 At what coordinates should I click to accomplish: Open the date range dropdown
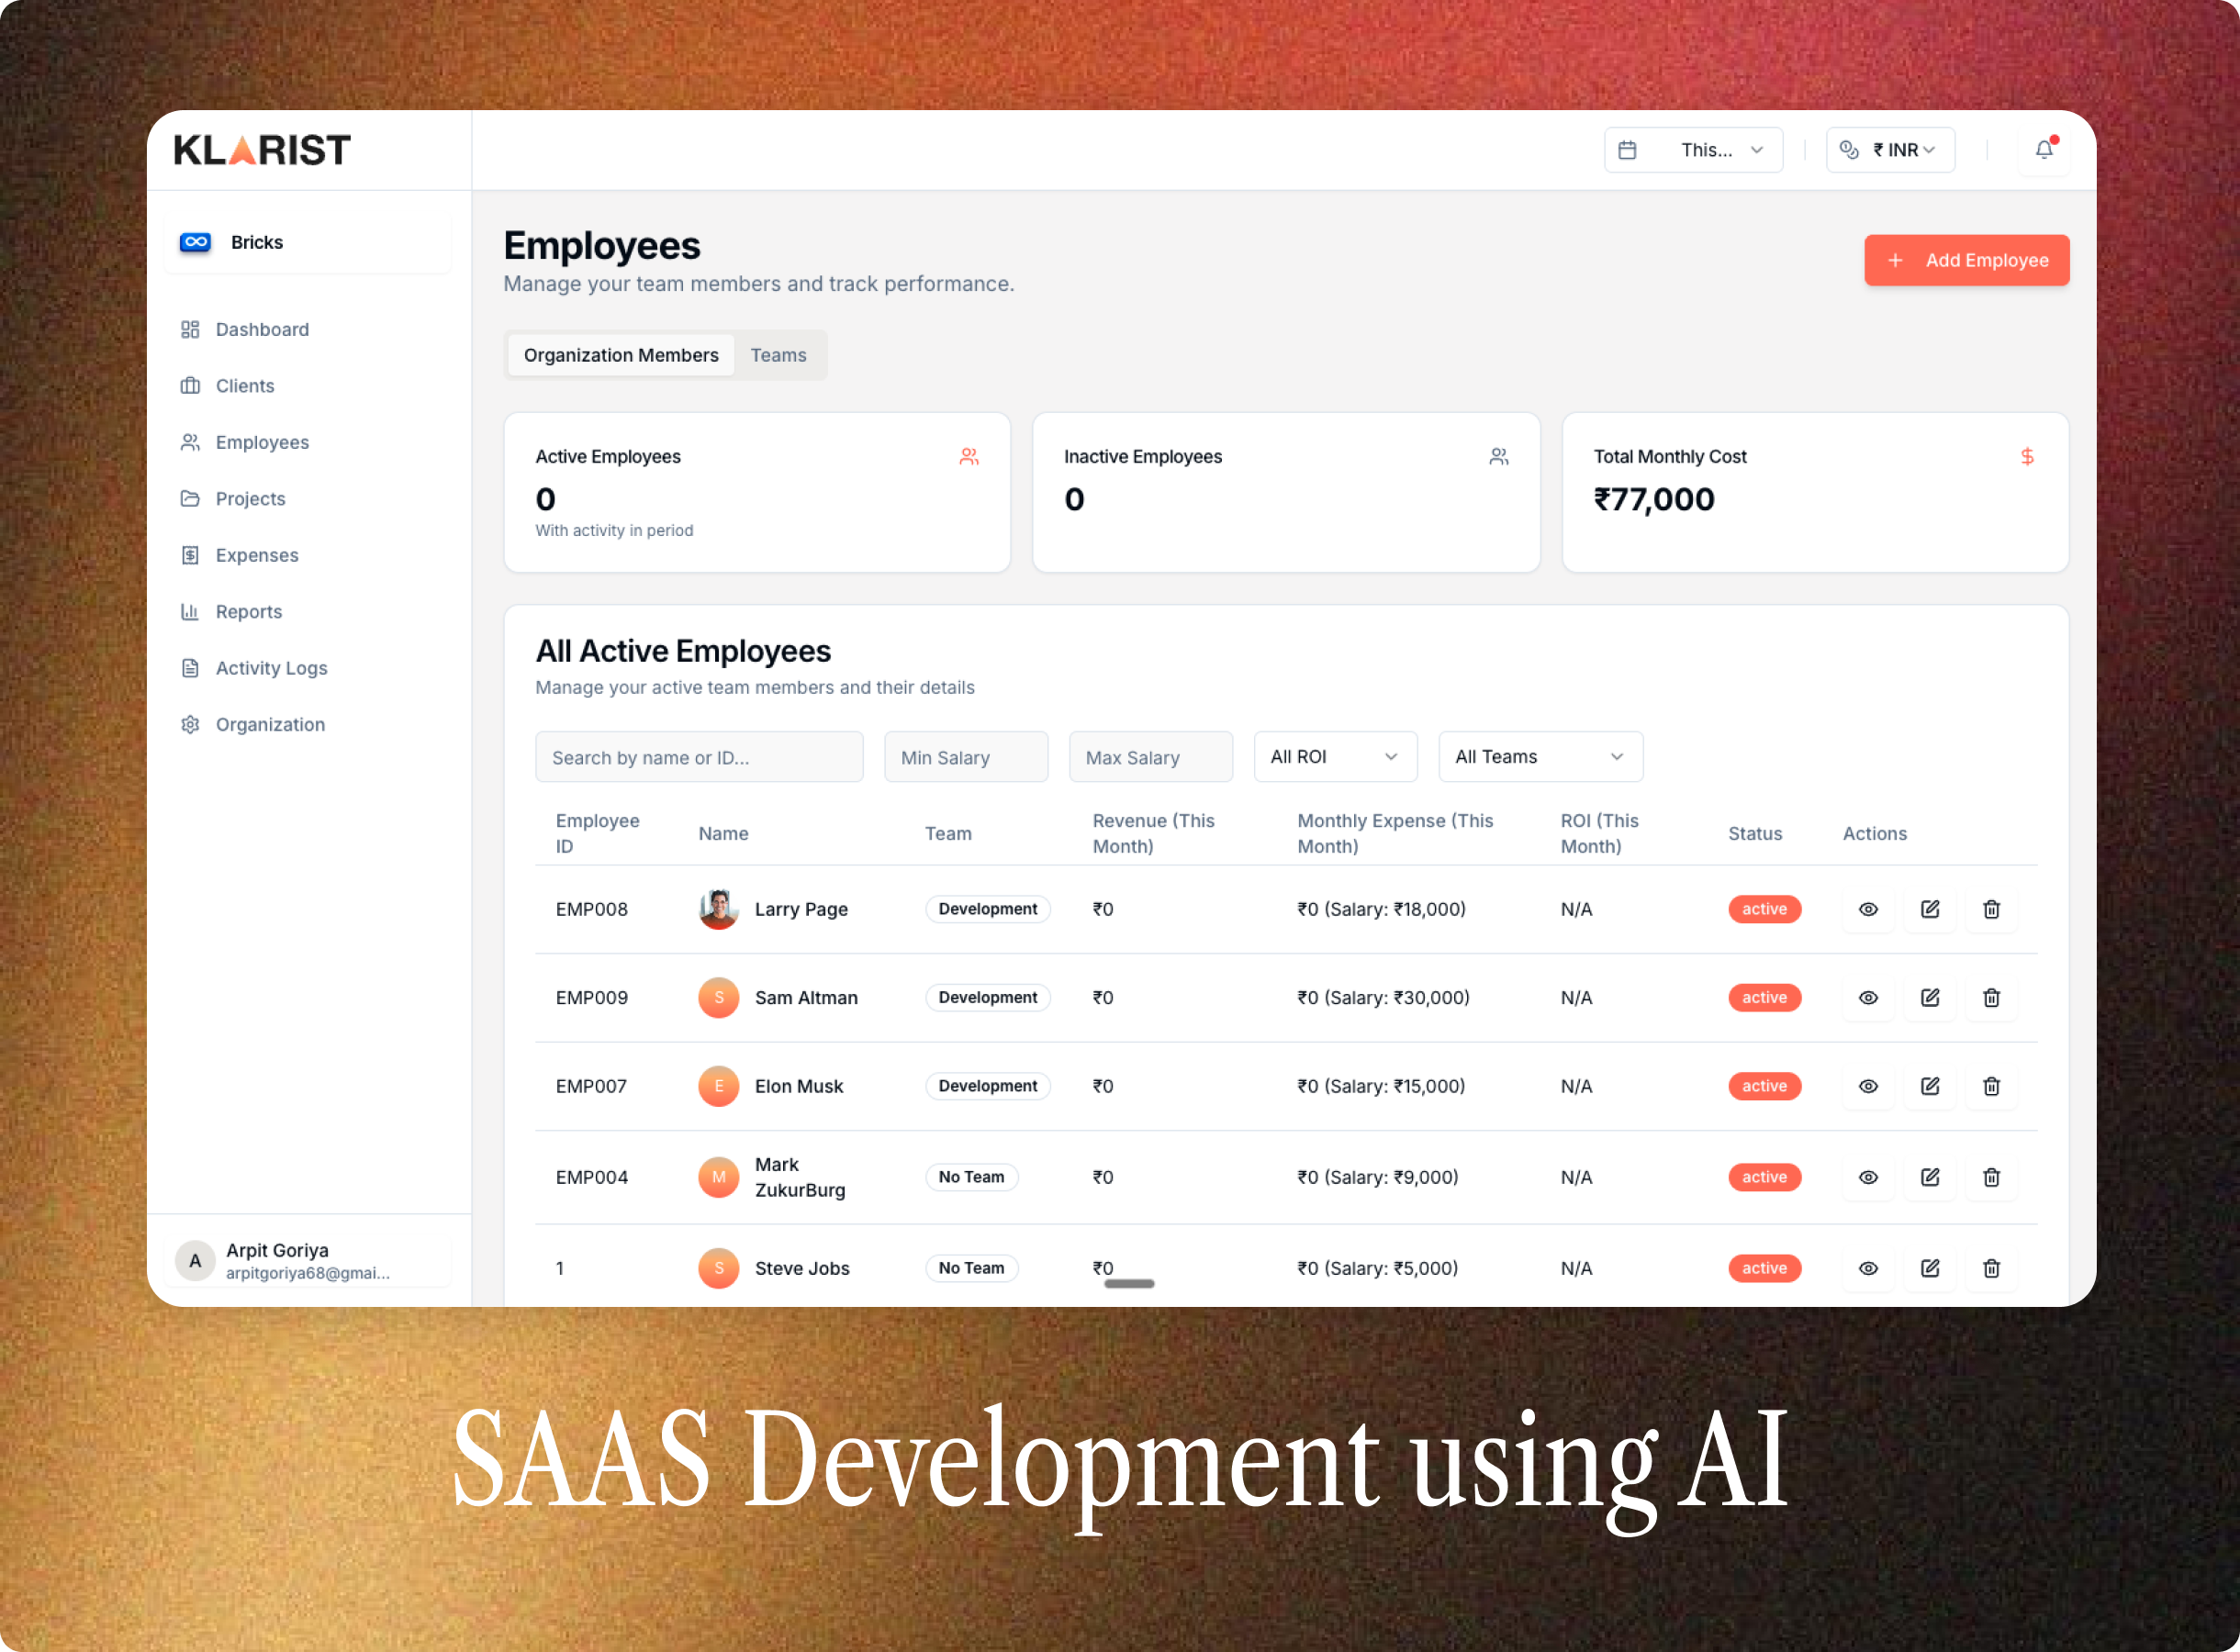coord(1693,150)
